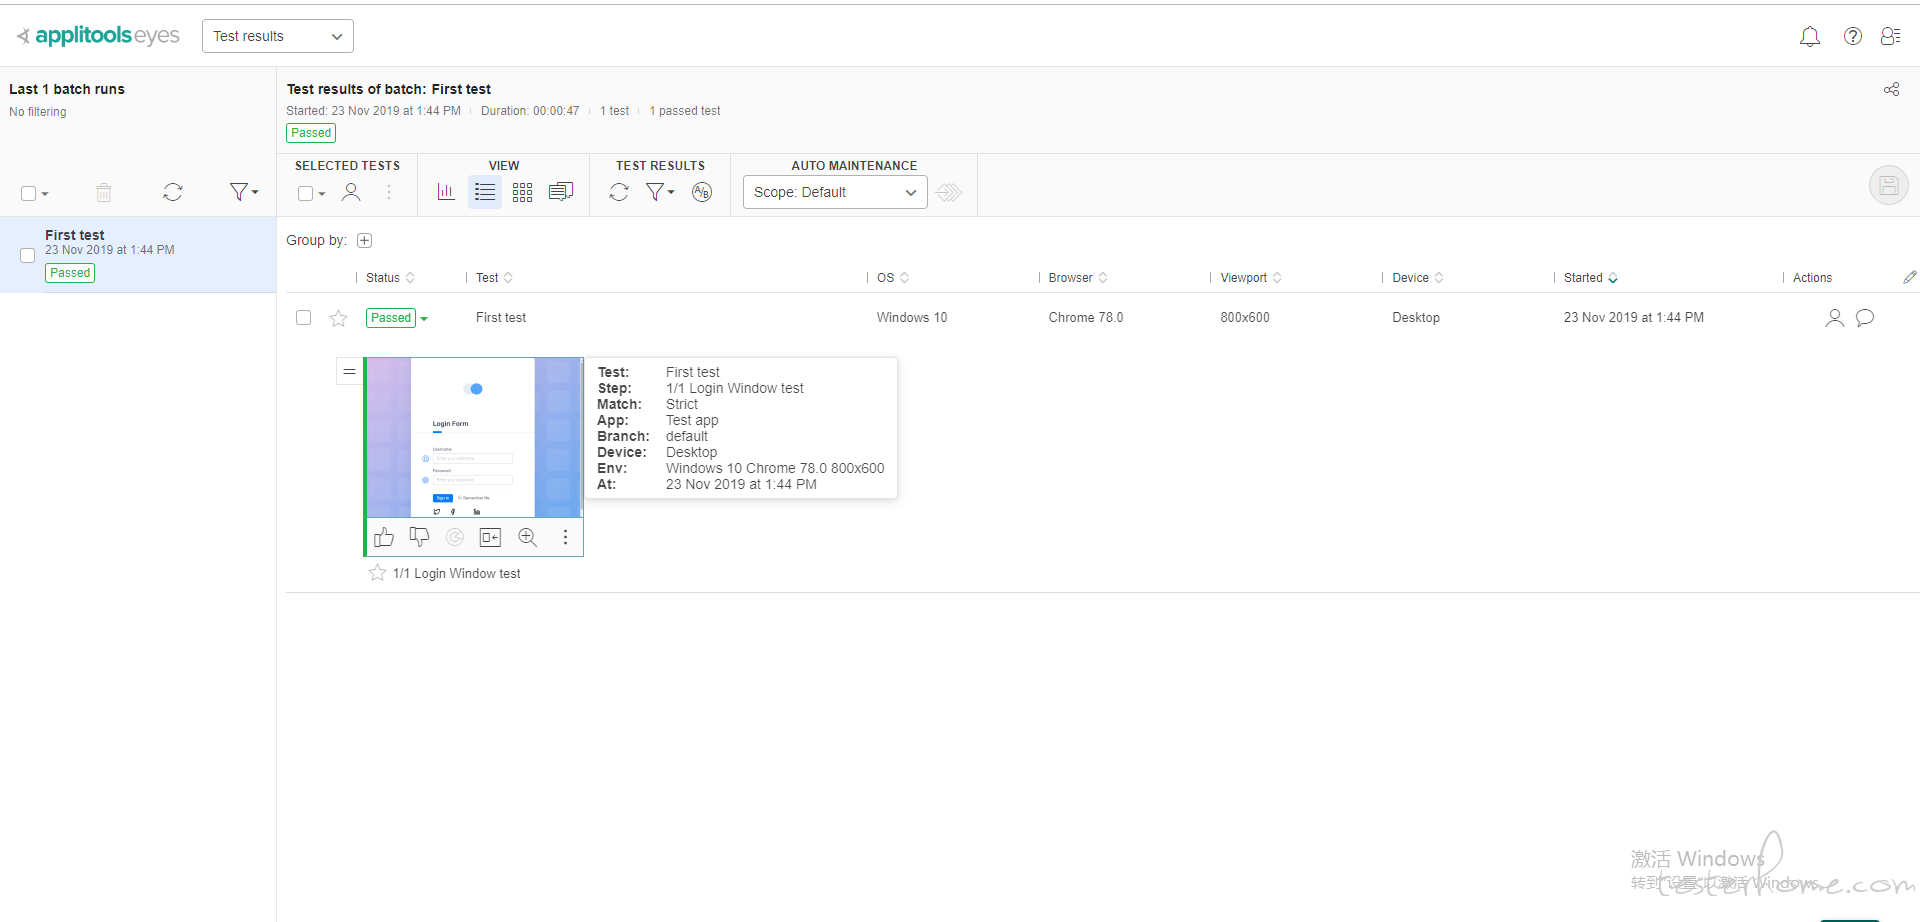The height and width of the screenshot is (922, 1920).
Task: Collapse step details with equals icon
Action: click(x=349, y=371)
